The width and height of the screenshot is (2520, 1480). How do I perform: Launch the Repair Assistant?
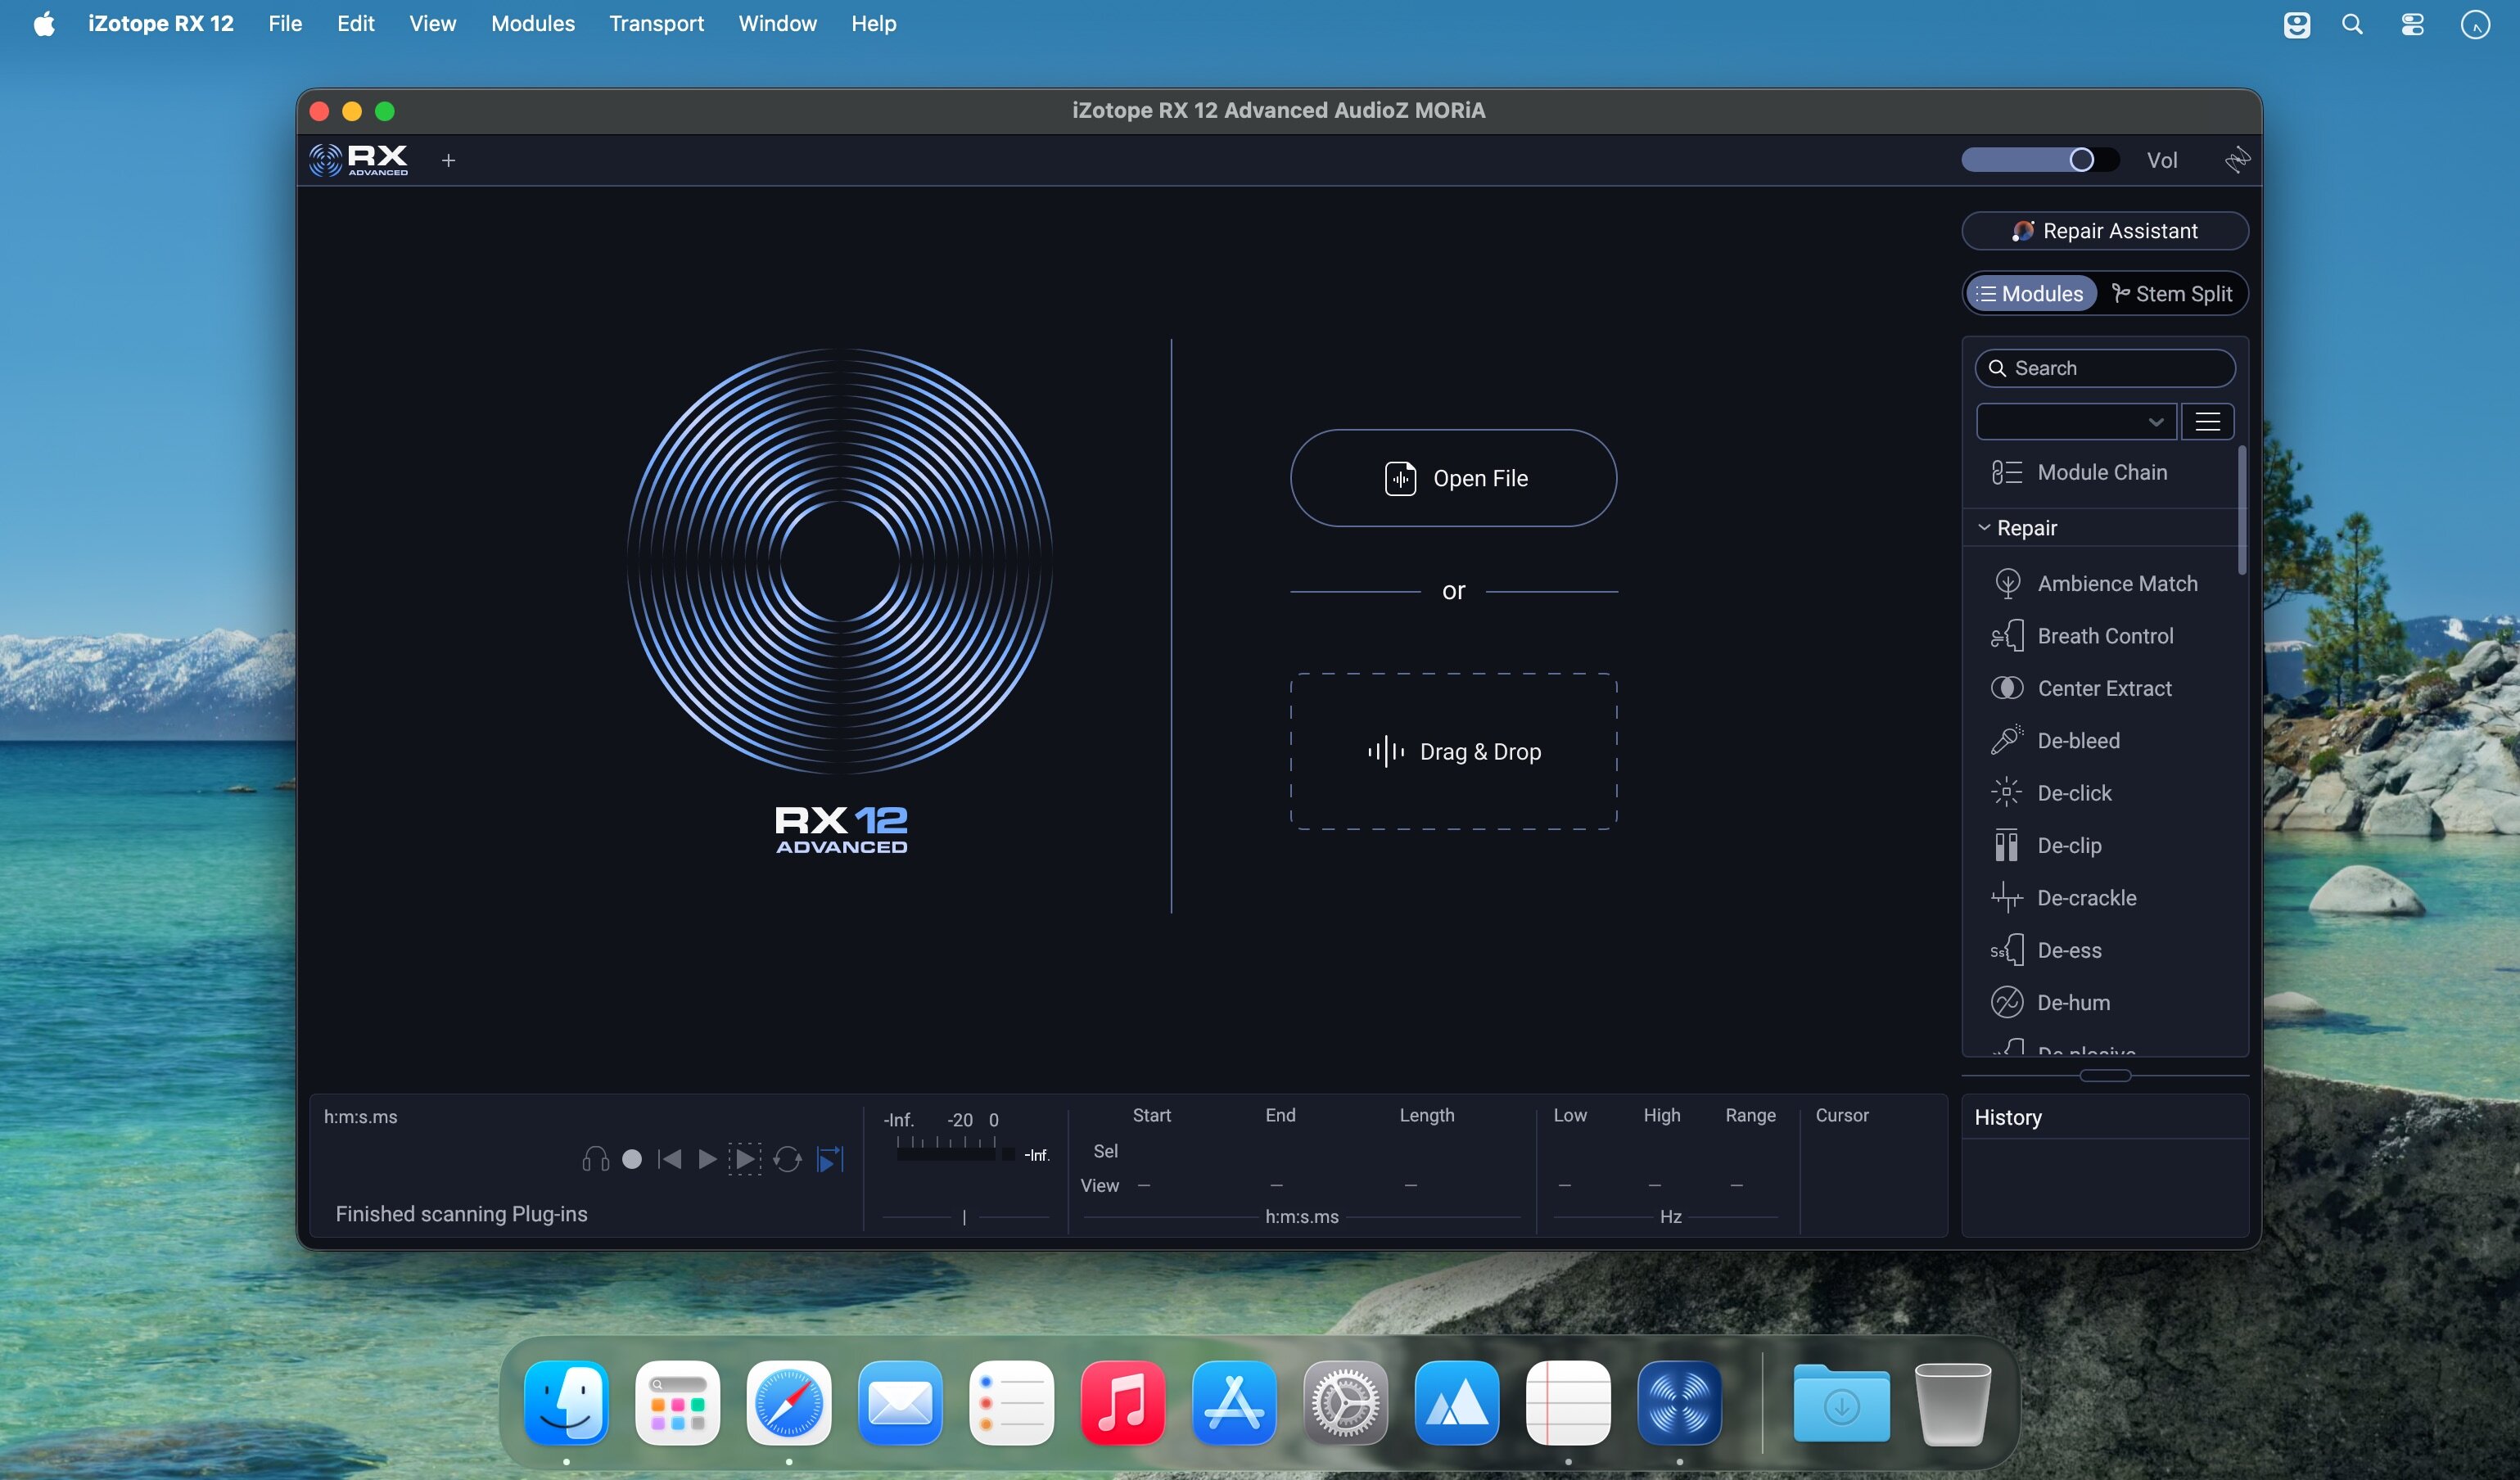(x=2105, y=231)
